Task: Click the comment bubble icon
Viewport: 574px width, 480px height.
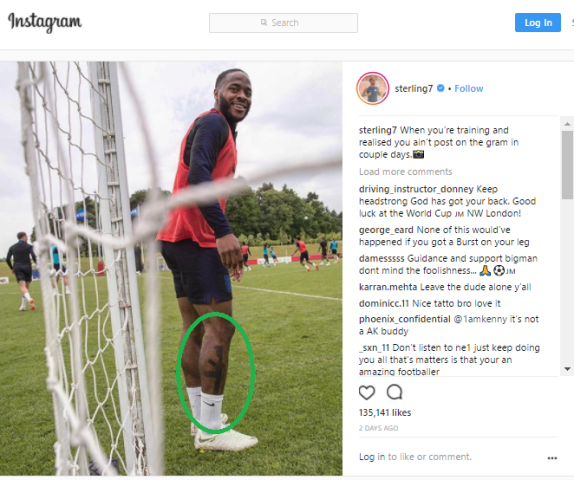Action: (x=395, y=392)
